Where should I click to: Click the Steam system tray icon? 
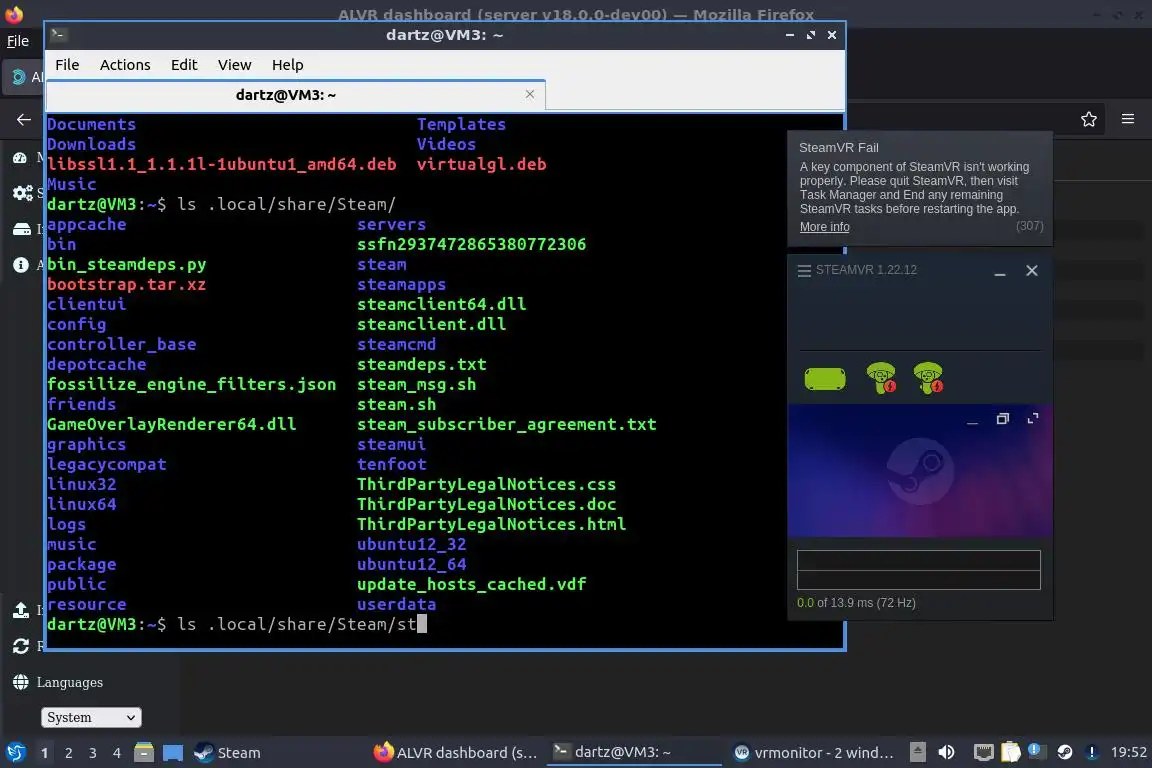pyautogui.click(x=1064, y=752)
